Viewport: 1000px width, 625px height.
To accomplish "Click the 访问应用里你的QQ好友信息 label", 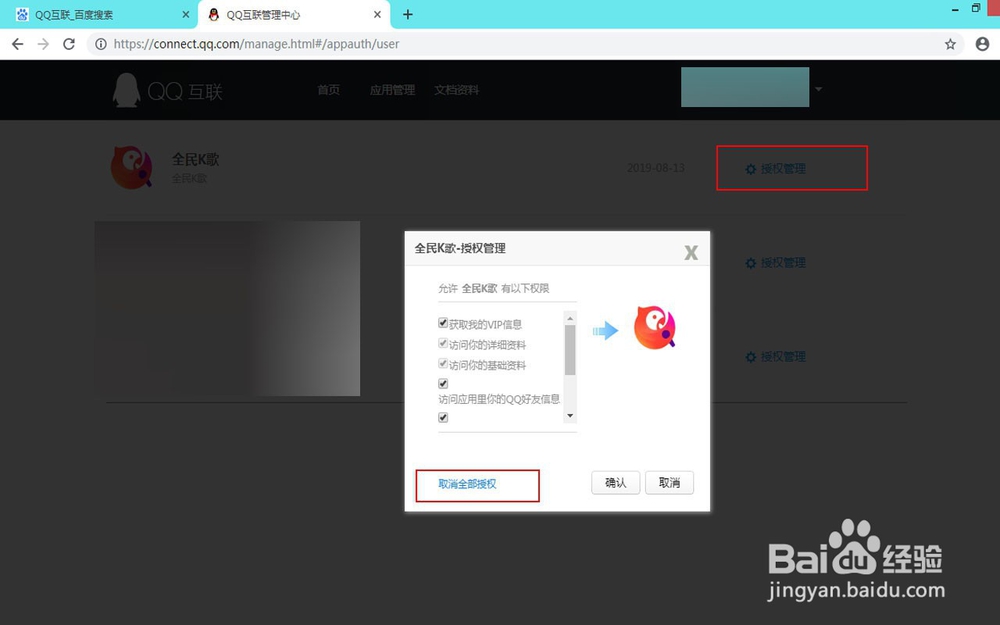I will click(x=499, y=399).
